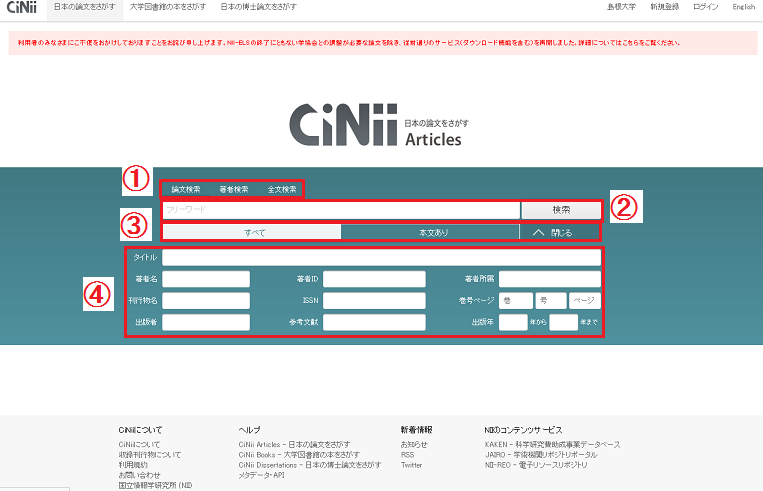Click the ログイン link

point(706,7)
